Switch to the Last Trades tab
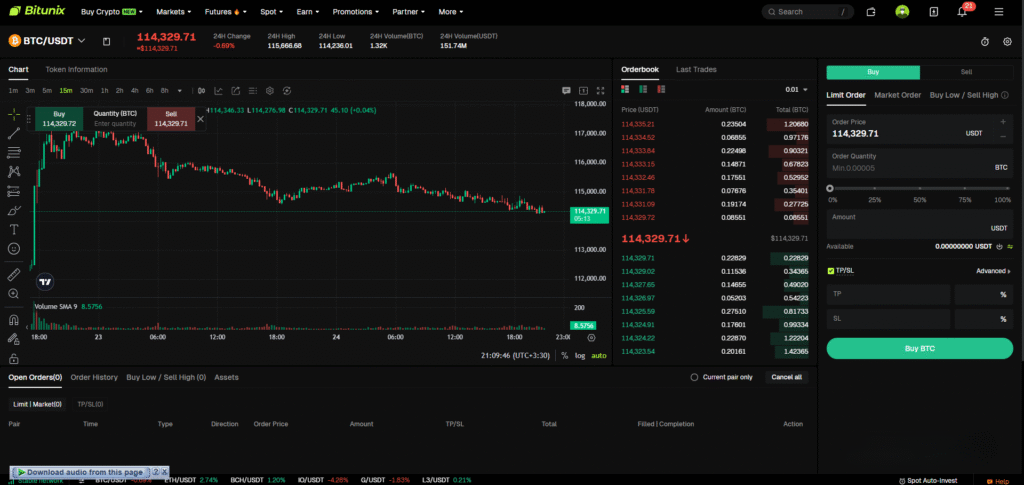 [696, 70]
